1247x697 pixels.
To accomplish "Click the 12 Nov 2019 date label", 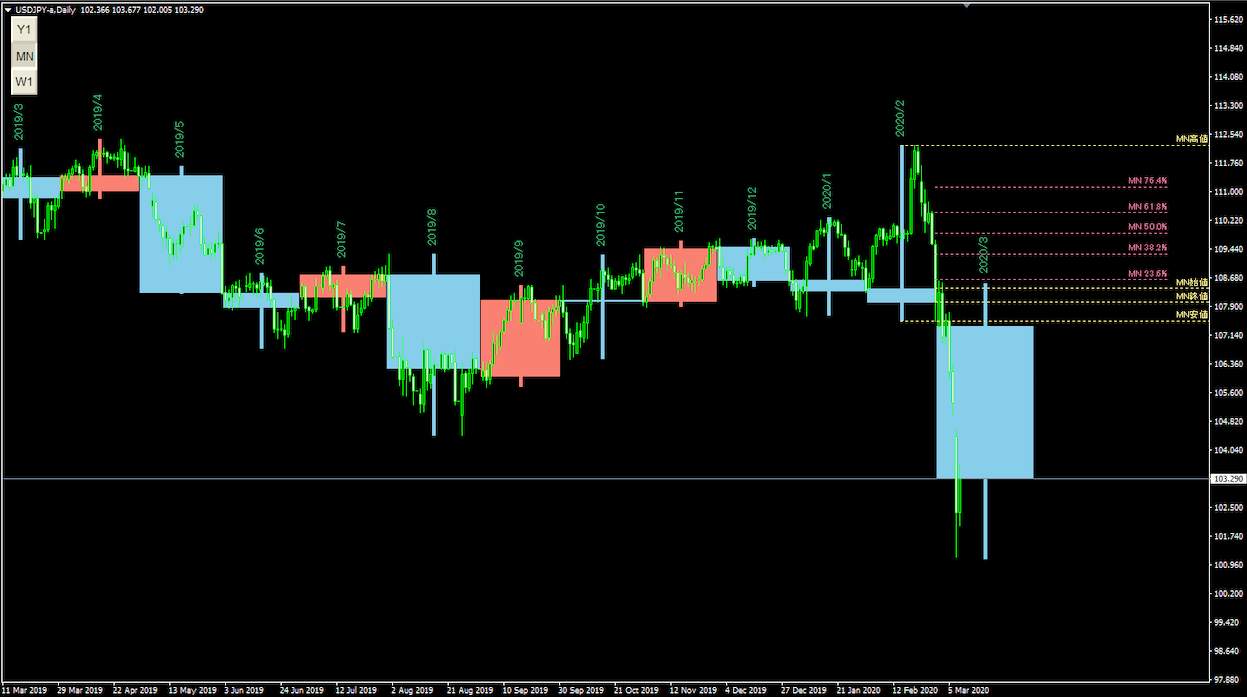I will pyautogui.click(x=692, y=690).
